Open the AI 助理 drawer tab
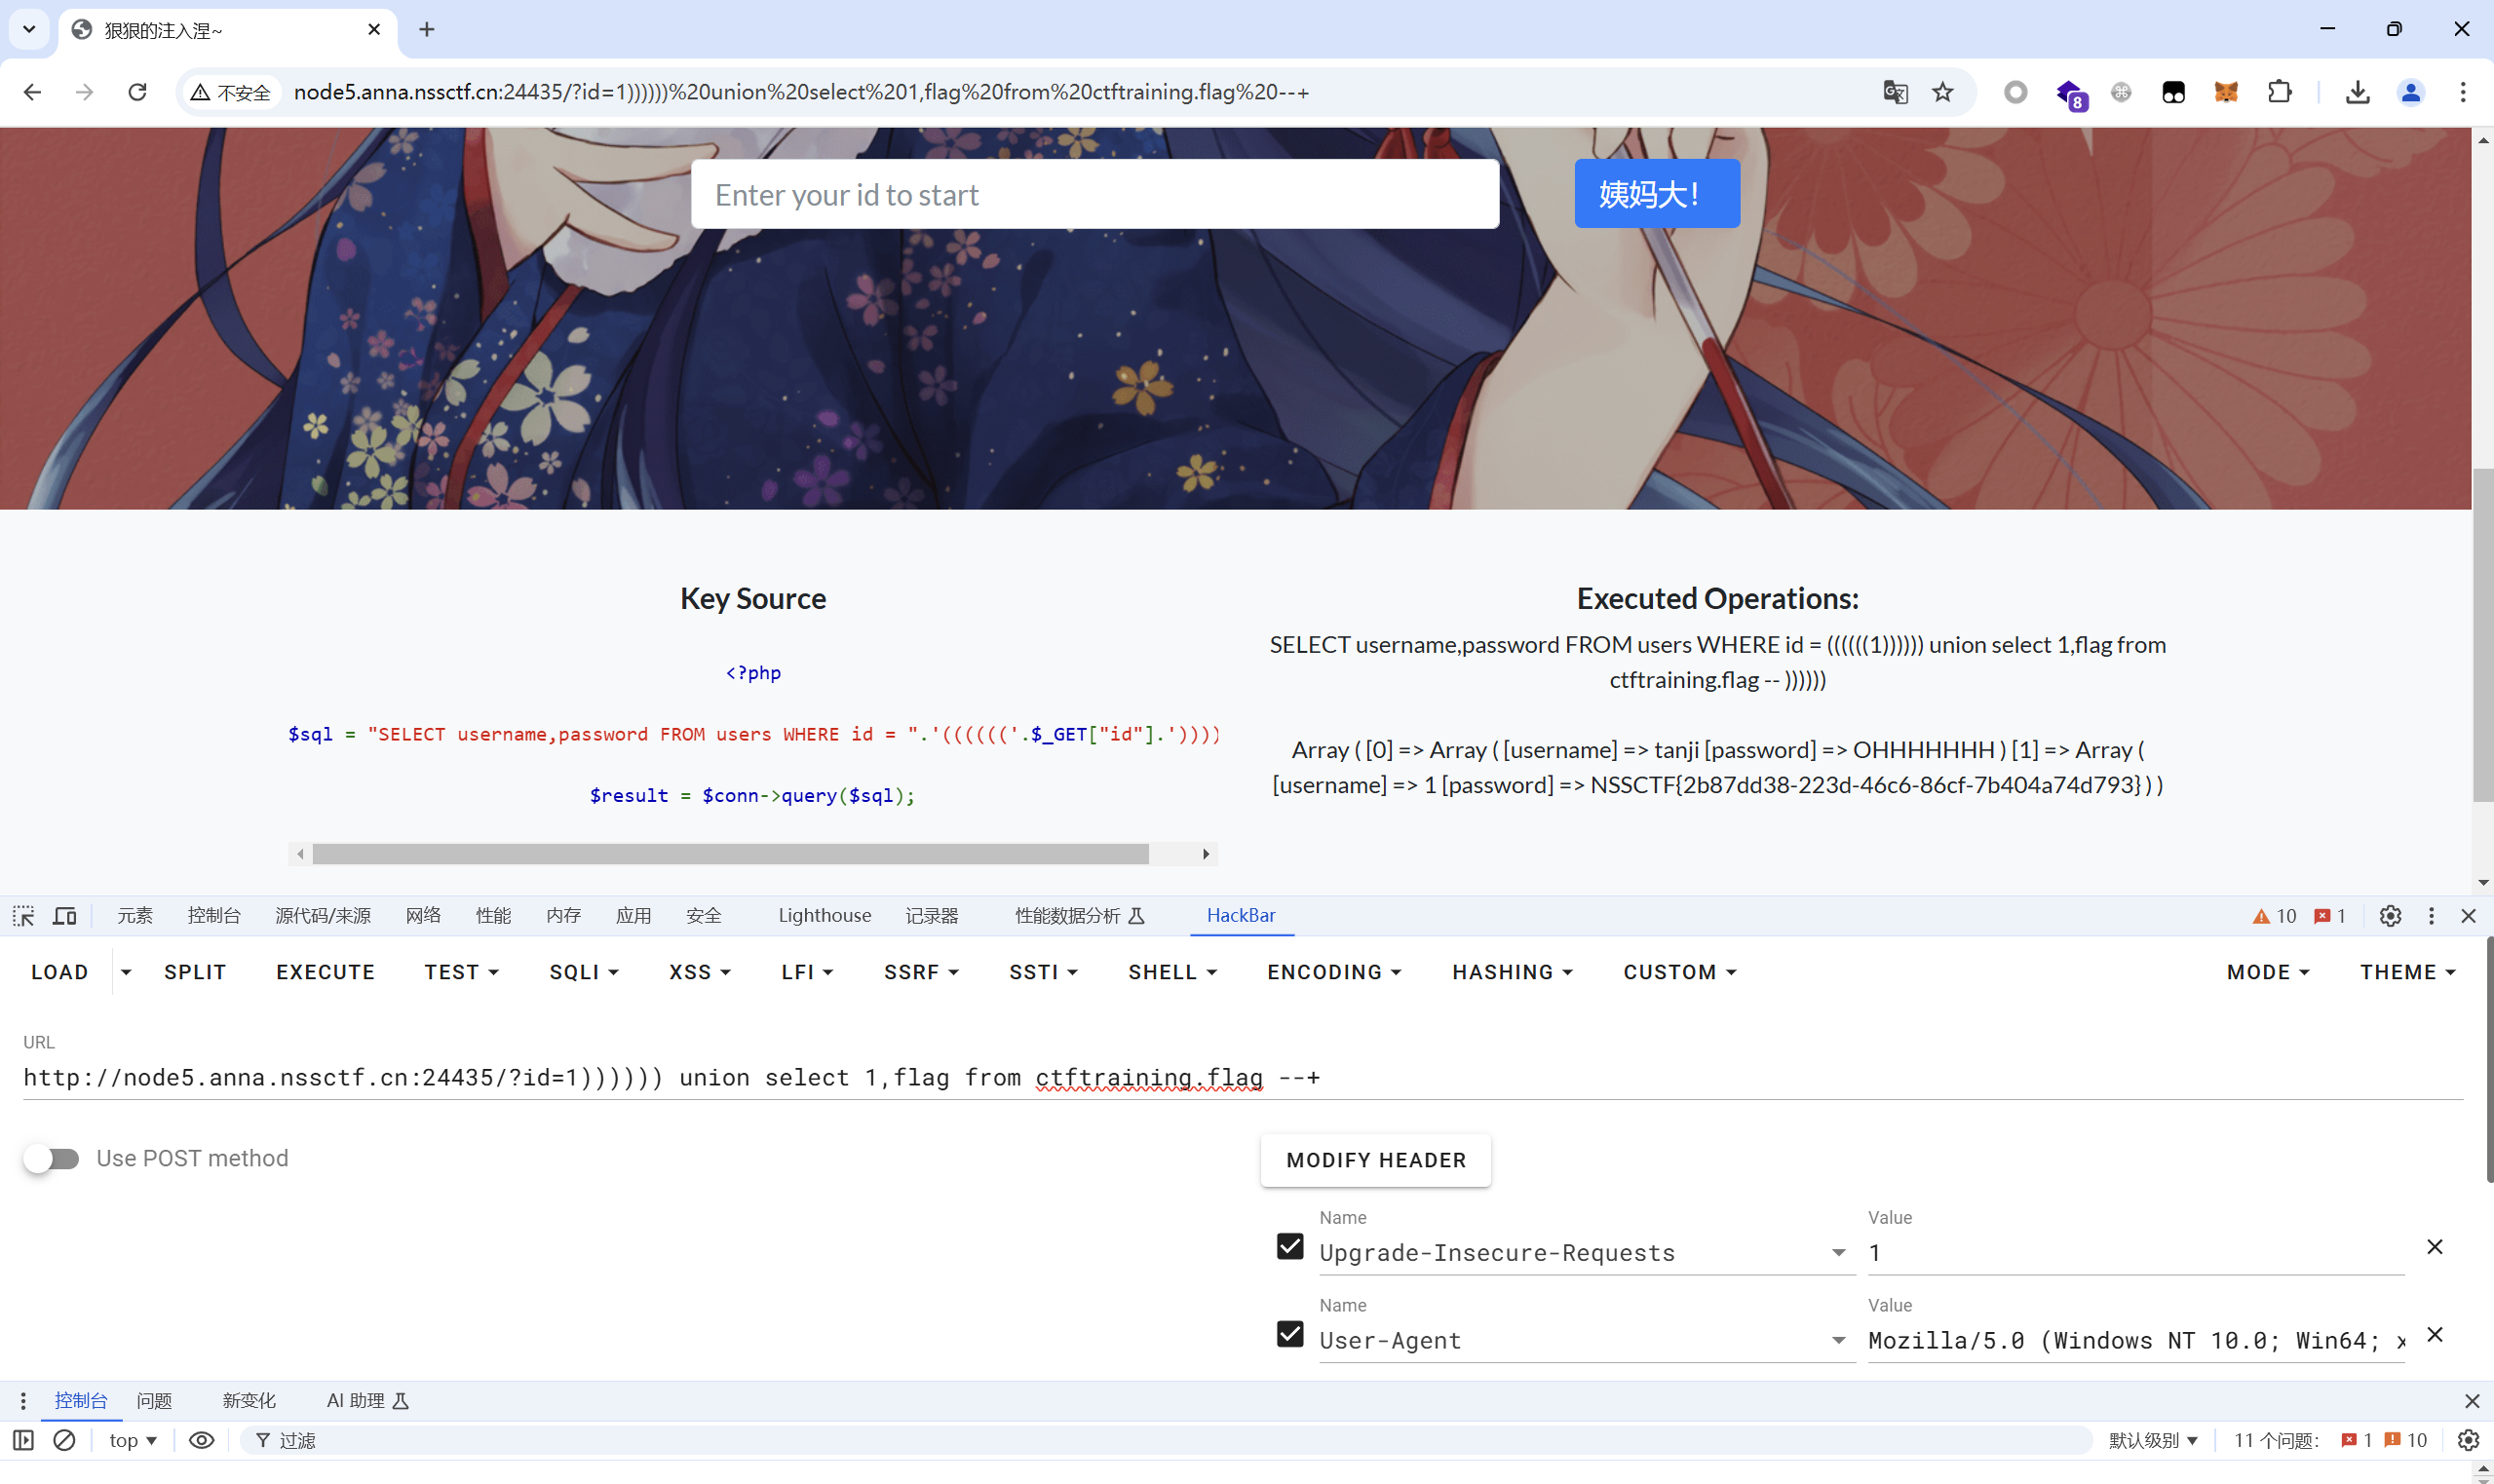The image size is (2494, 1484). tap(368, 1401)
